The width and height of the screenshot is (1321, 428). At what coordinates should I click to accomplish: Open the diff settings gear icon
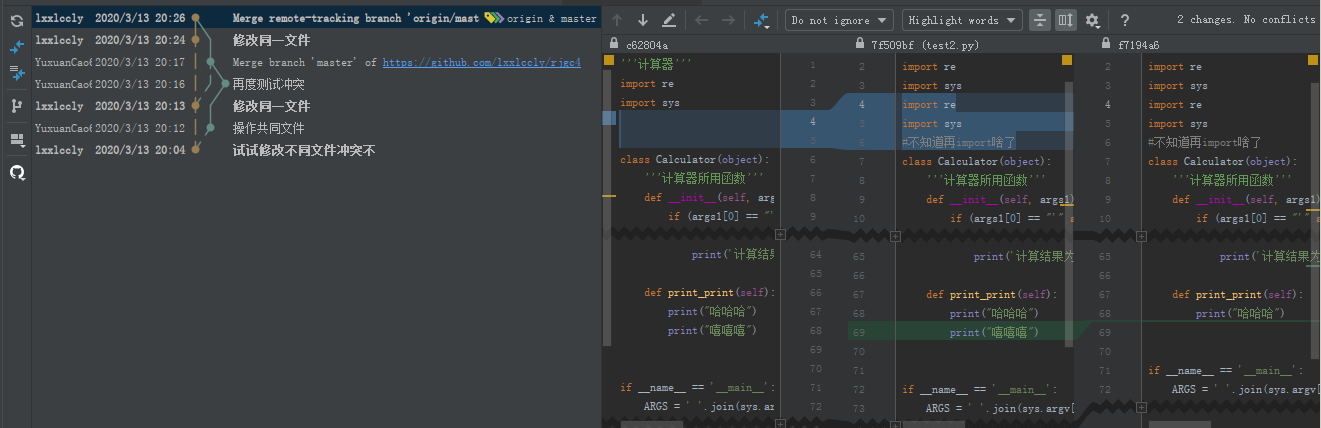(x=1092, y=20)
